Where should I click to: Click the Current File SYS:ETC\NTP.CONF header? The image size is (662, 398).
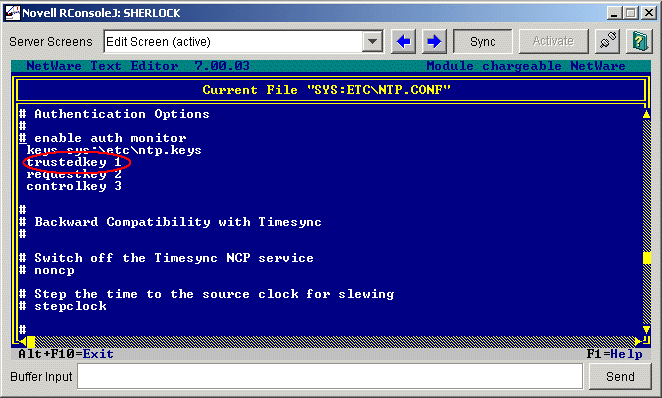point(326,90)
